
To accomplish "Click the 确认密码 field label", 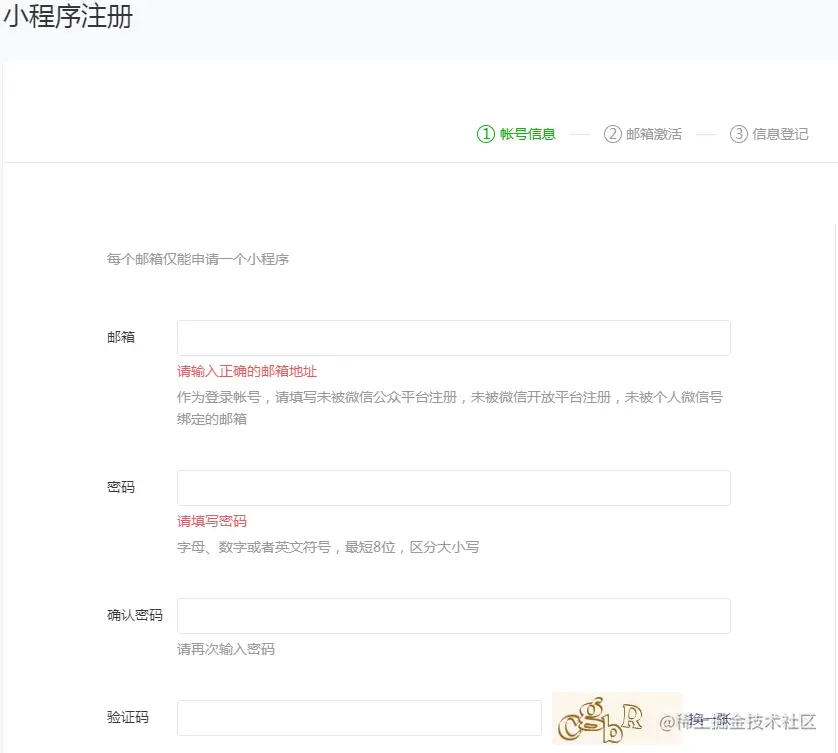I will pyautogui.click(x=135, y=616).
